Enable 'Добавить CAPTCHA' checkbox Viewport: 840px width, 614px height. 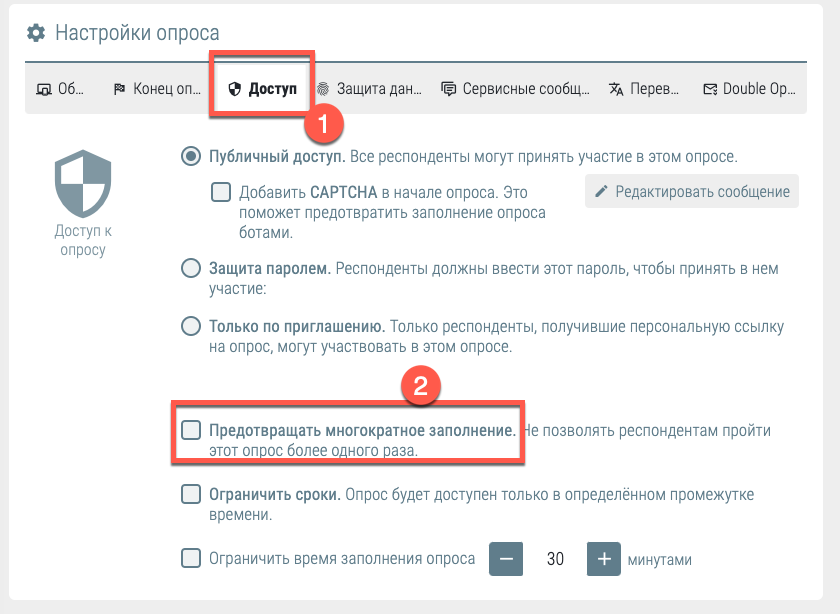pos(221,192)
